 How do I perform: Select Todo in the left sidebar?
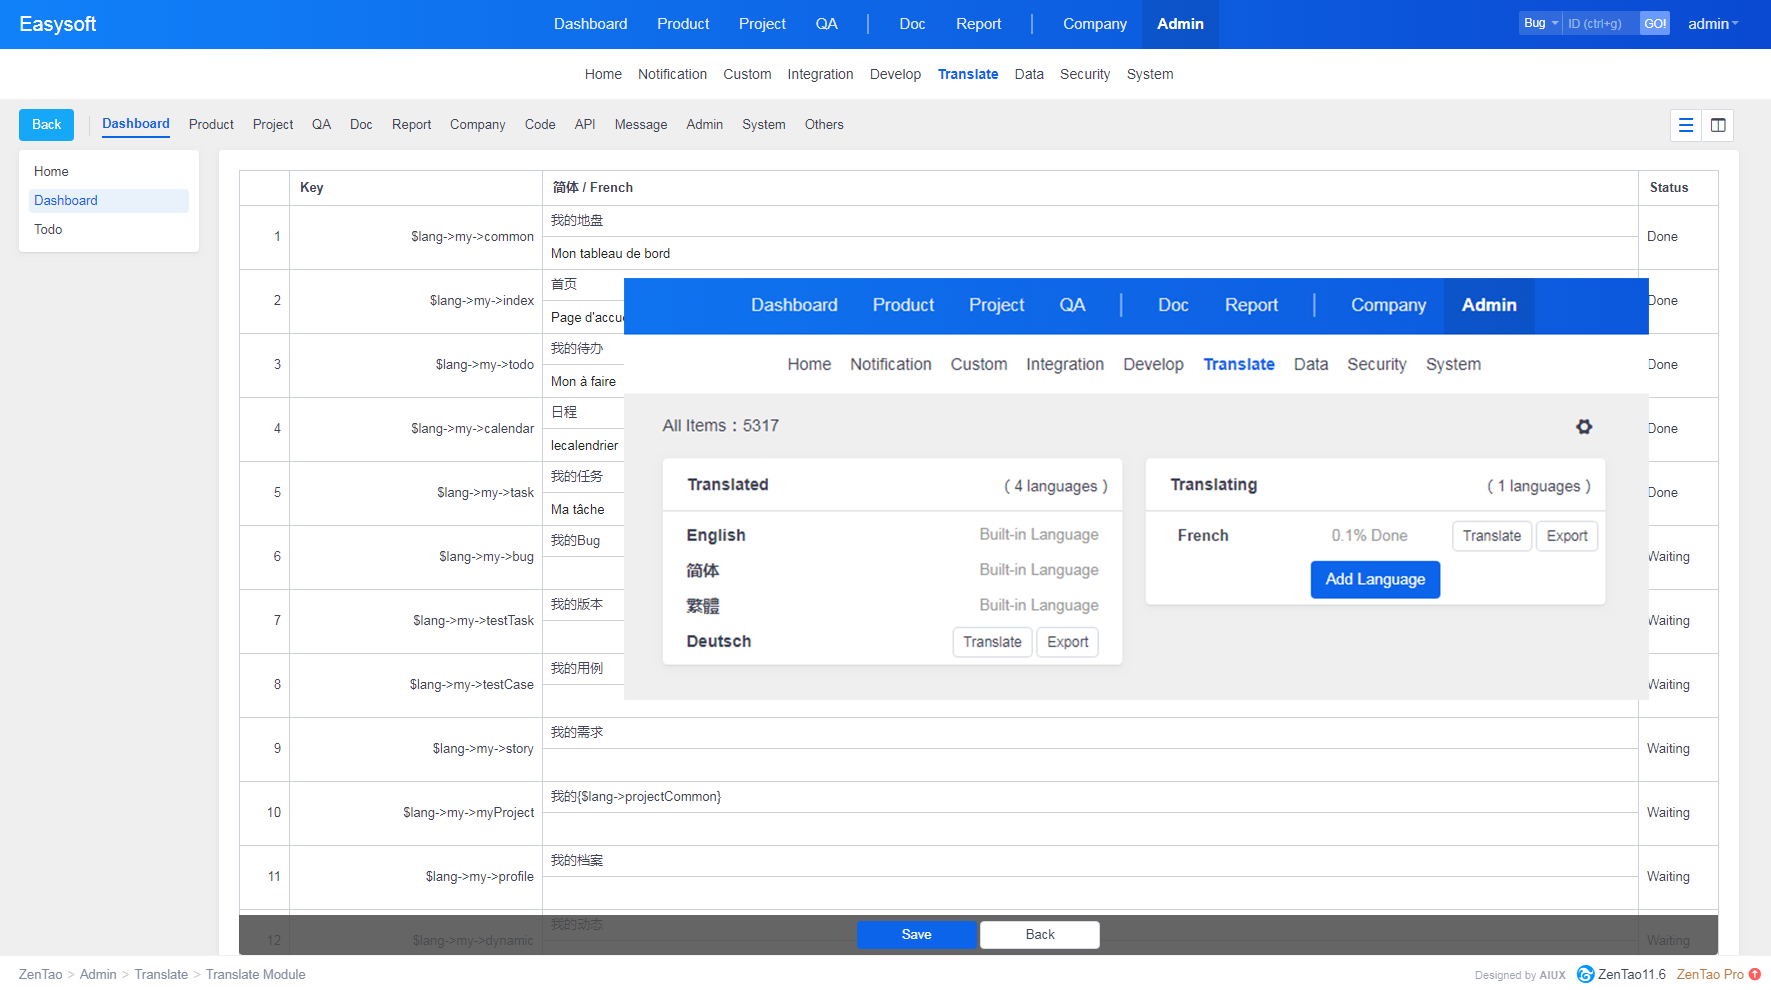[48, 229]
